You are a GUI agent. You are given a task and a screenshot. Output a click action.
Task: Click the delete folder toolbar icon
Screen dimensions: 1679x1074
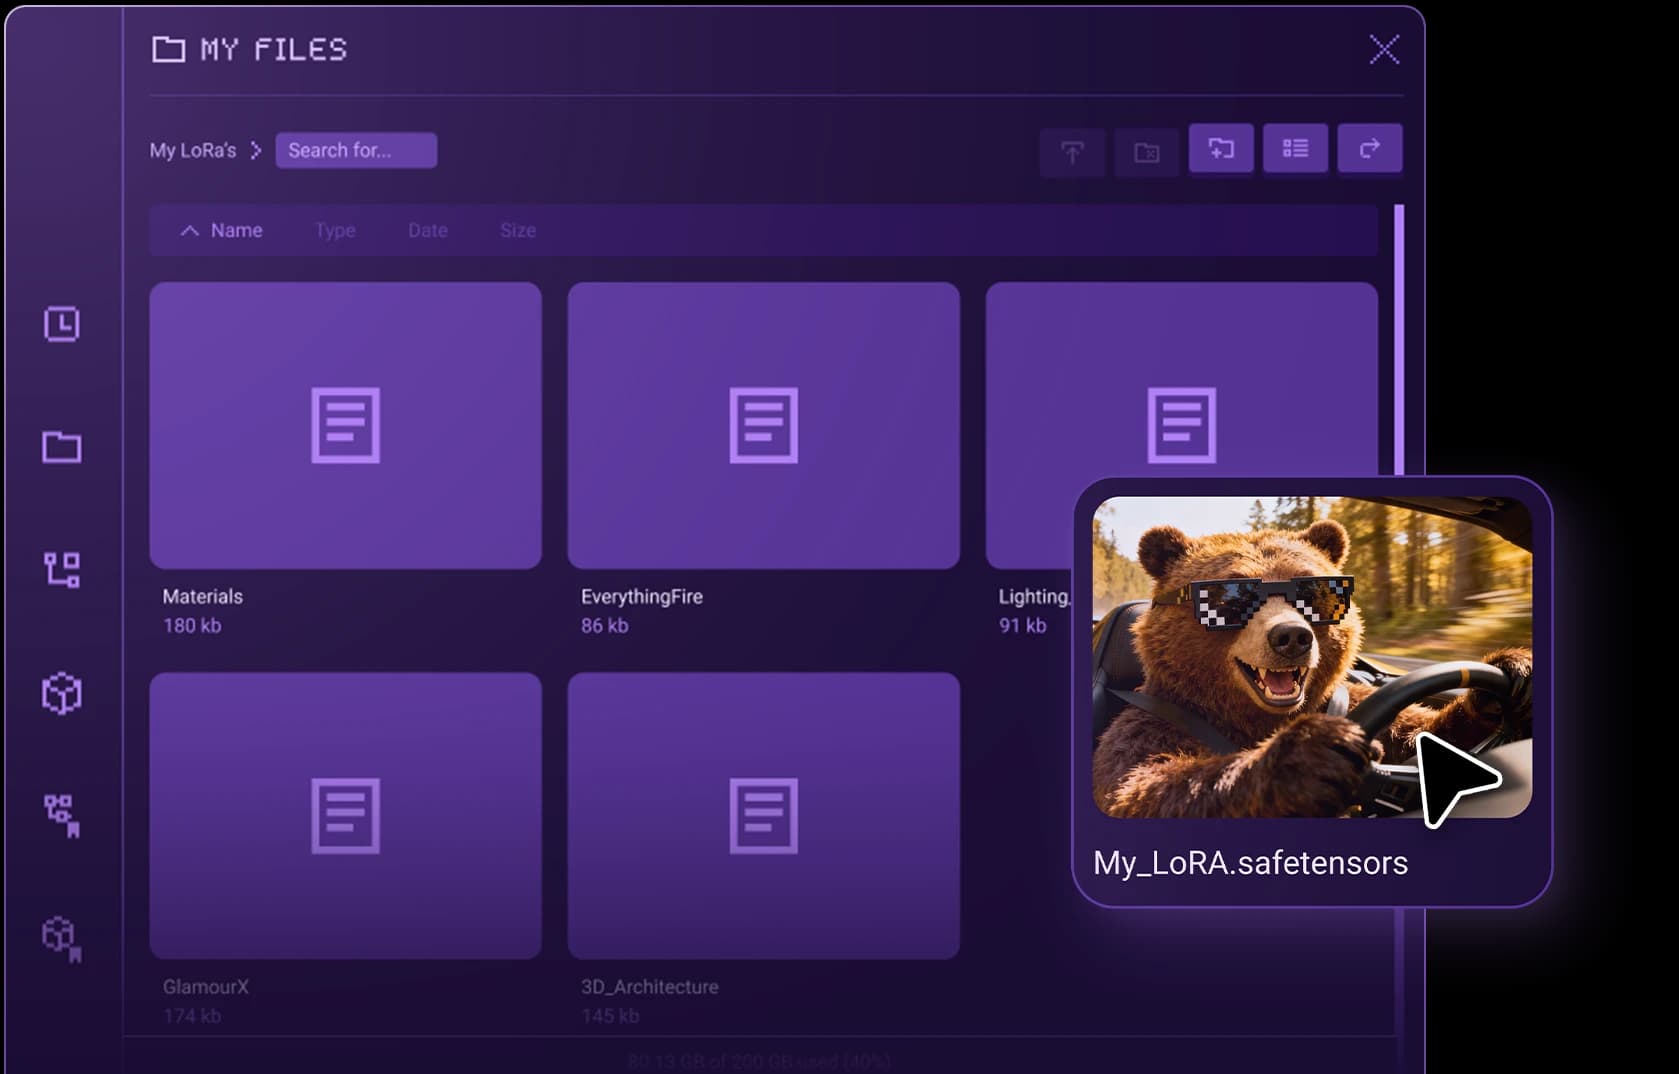[x=1146, y=152]
